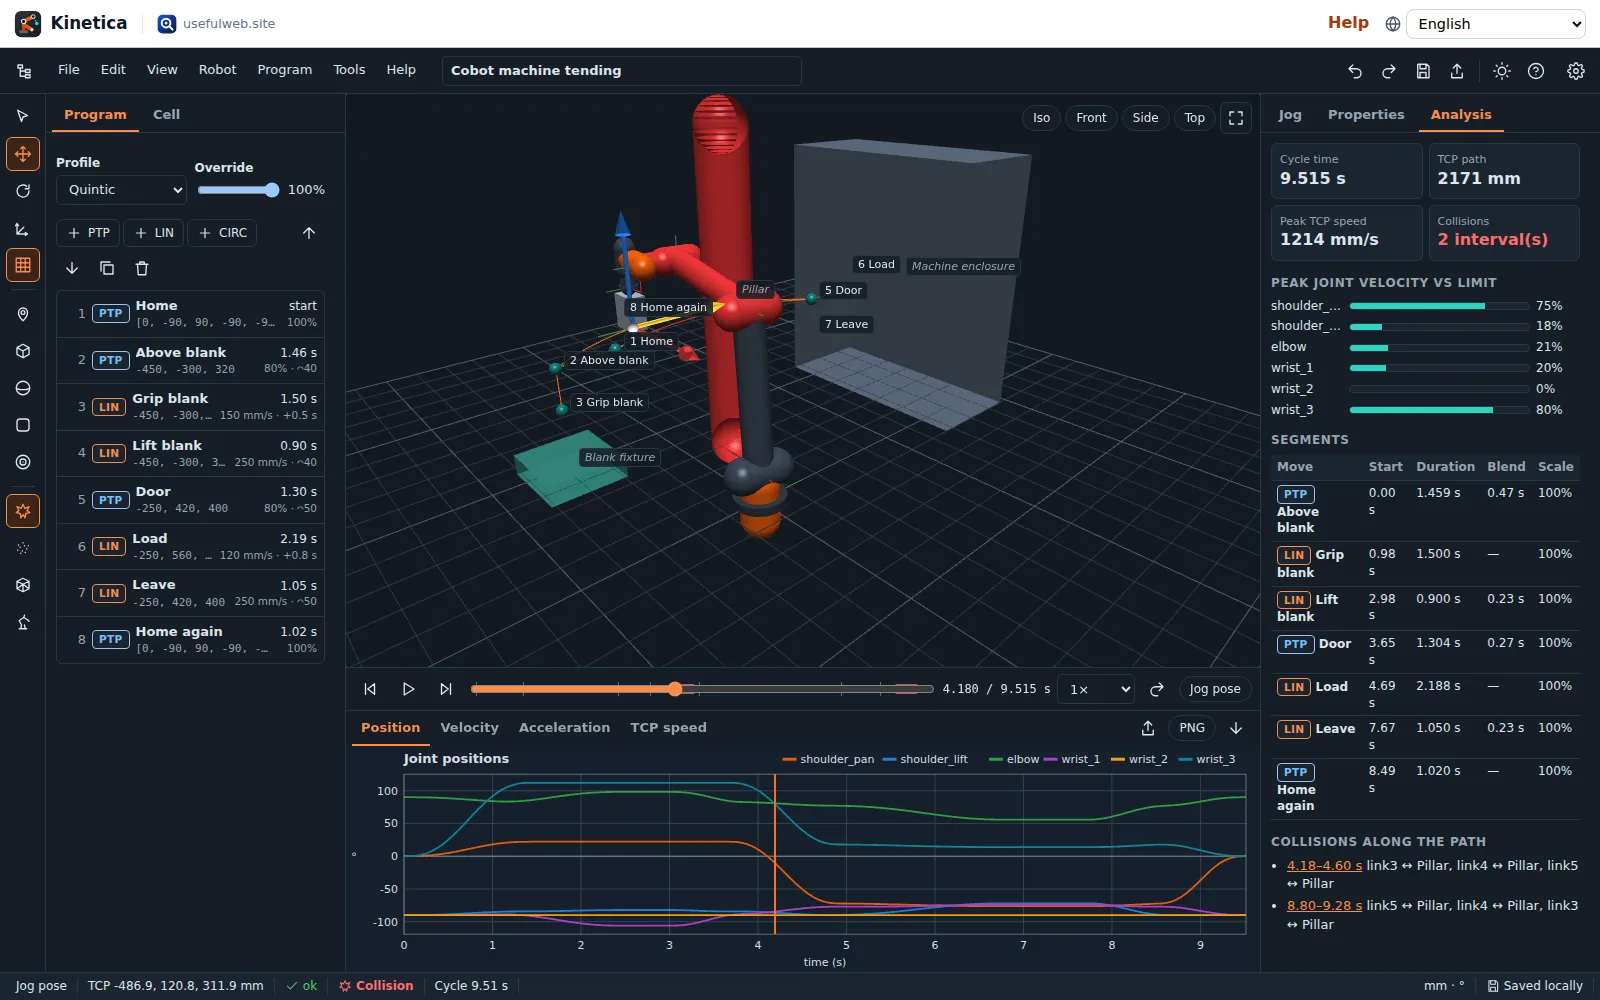
Task: Open the Properties tab in the right panel
Action: point(1366,115)
